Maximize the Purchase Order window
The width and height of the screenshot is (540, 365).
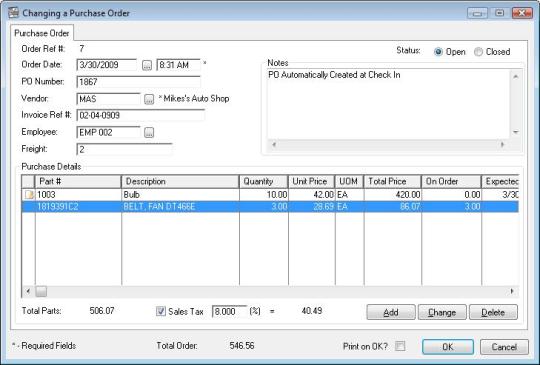coord(499,13)
